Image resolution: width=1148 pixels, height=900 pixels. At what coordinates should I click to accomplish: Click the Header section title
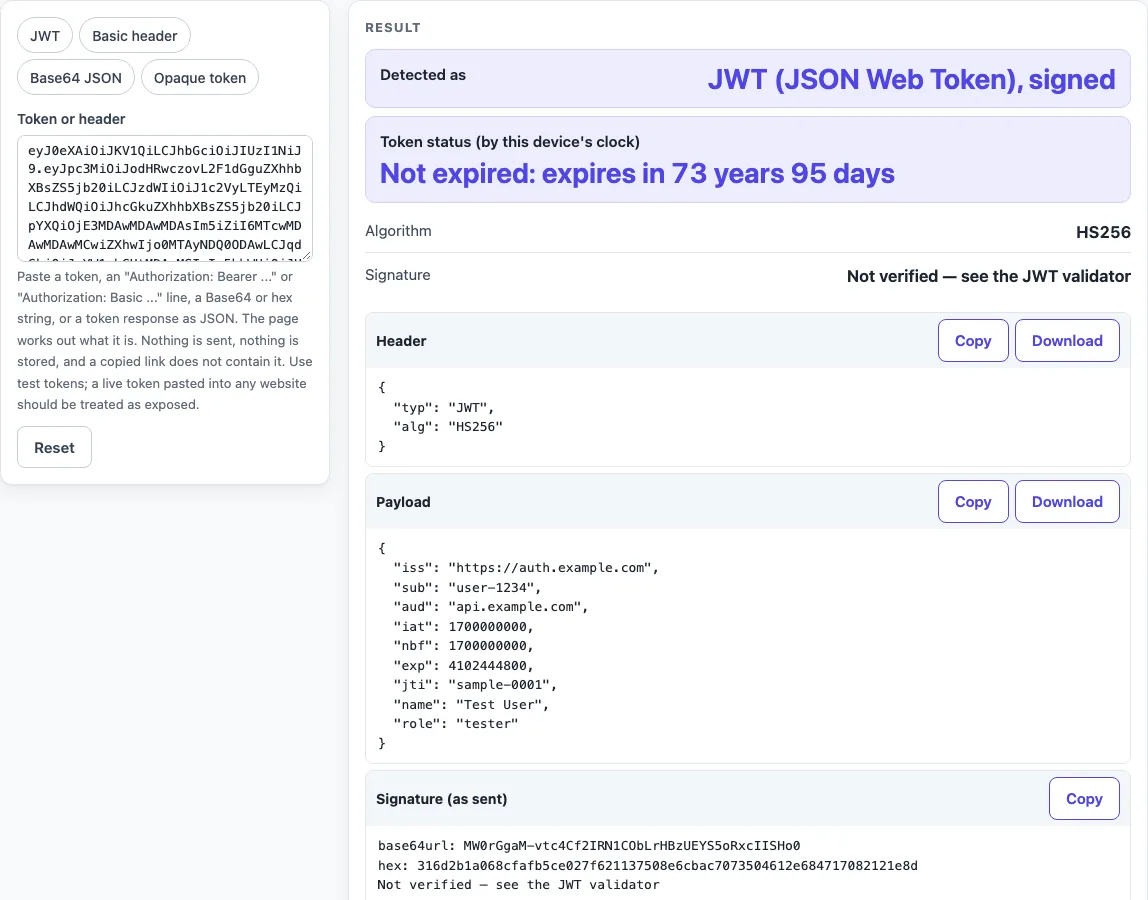[x=401, y=341]
